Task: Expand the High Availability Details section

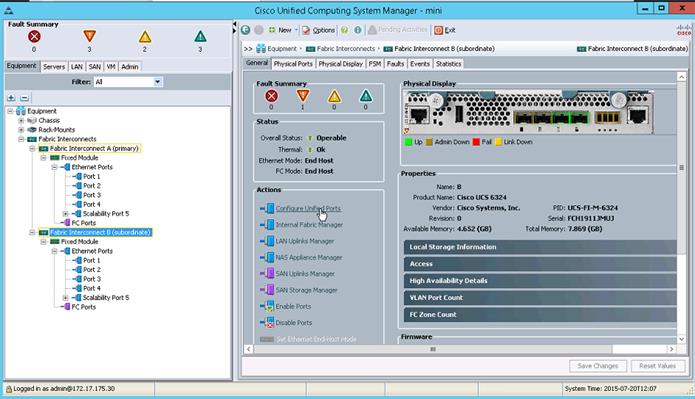Action: point(540,281)
